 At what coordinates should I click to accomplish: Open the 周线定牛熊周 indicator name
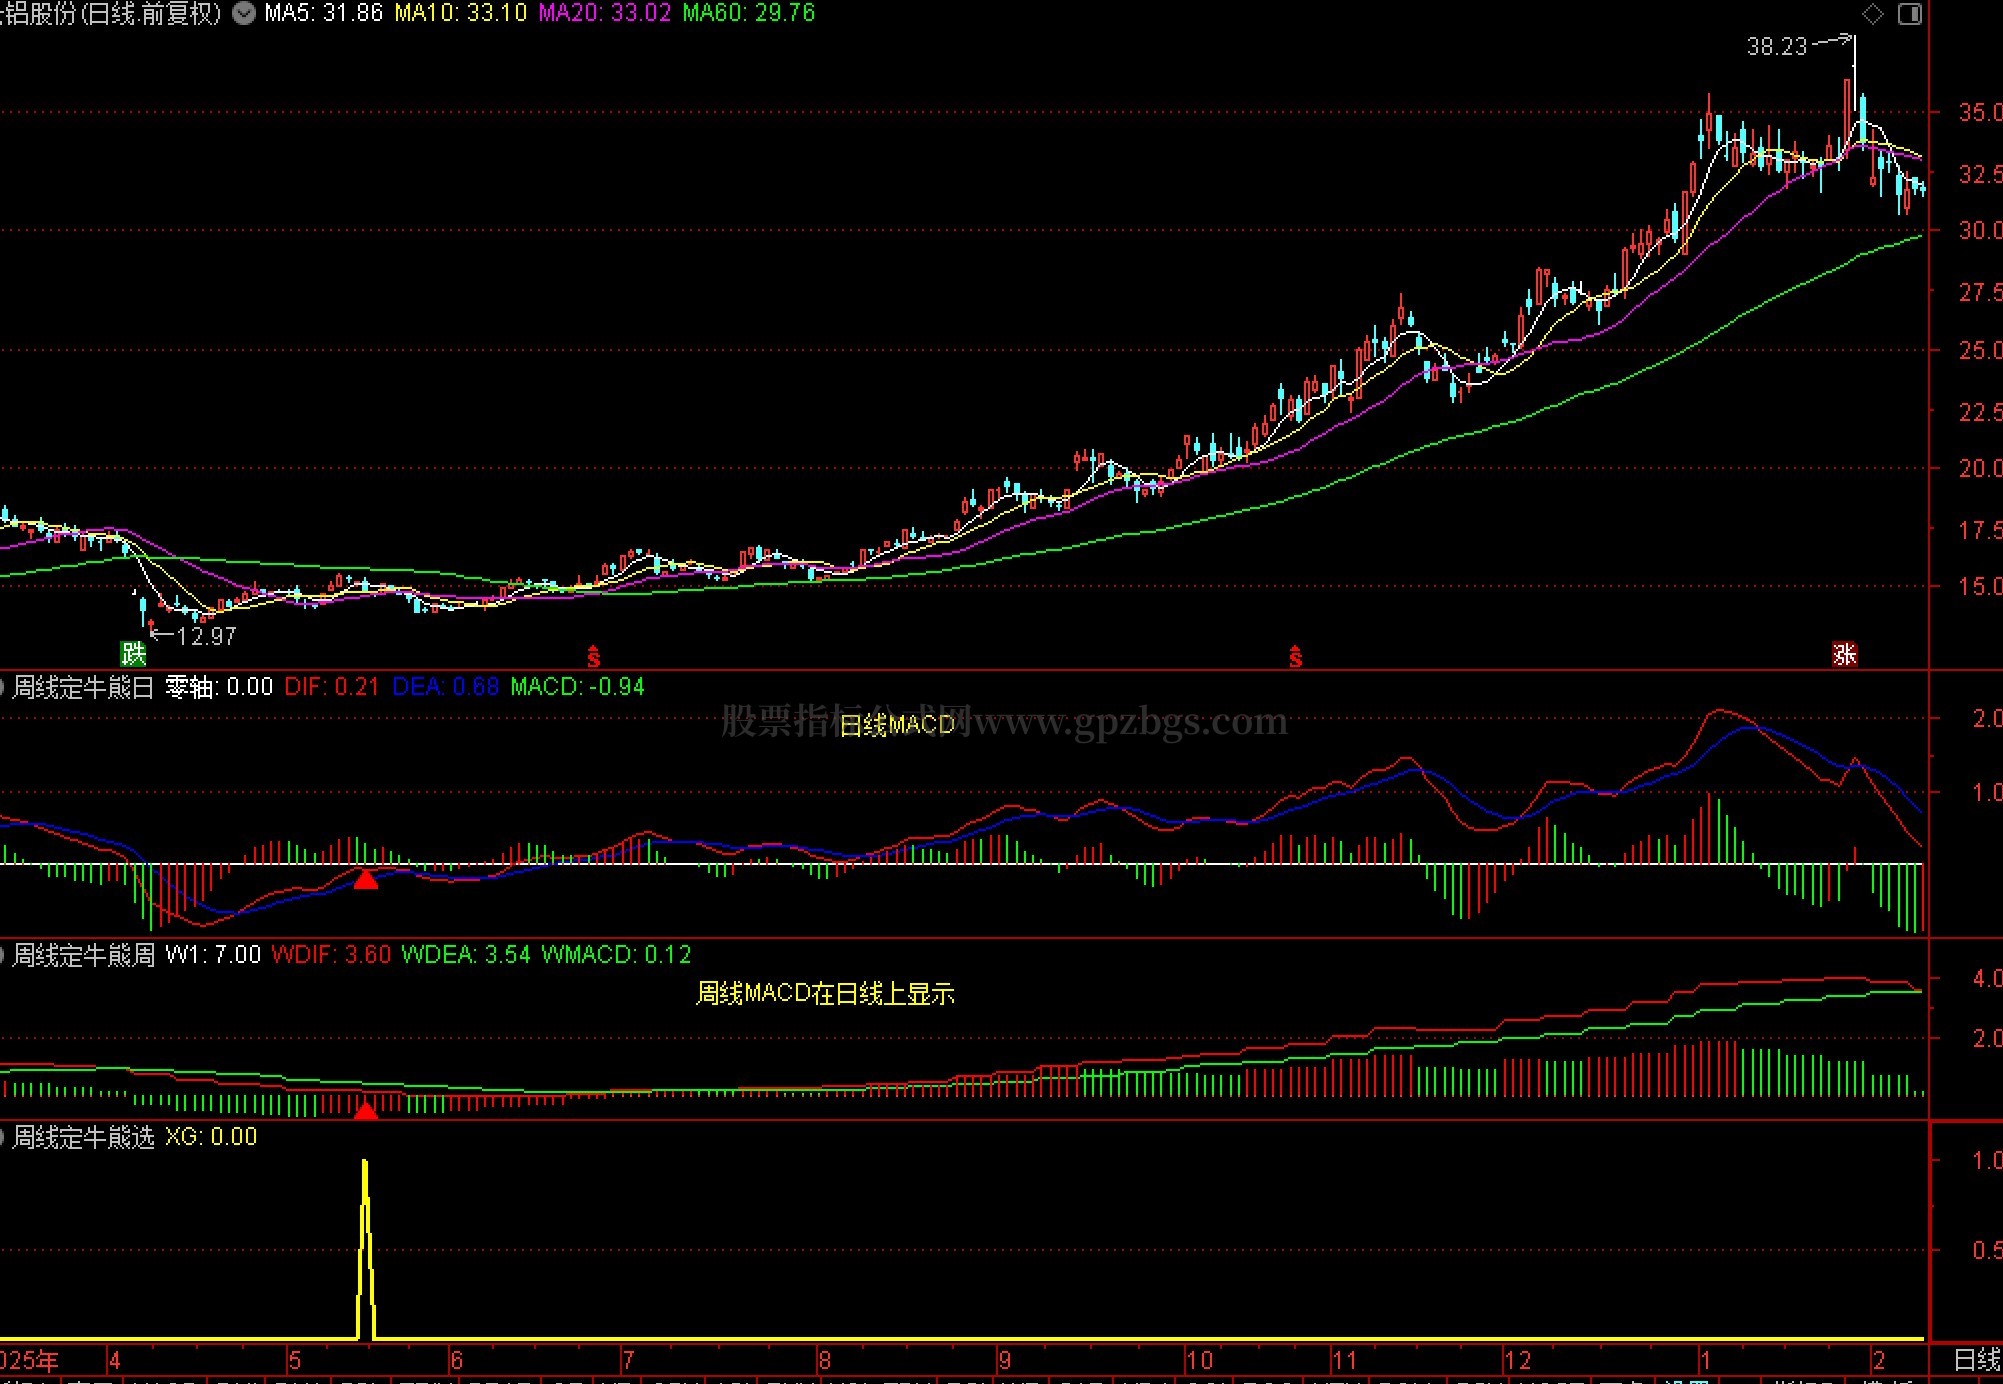pyautogui.click(x=83, y=955)
